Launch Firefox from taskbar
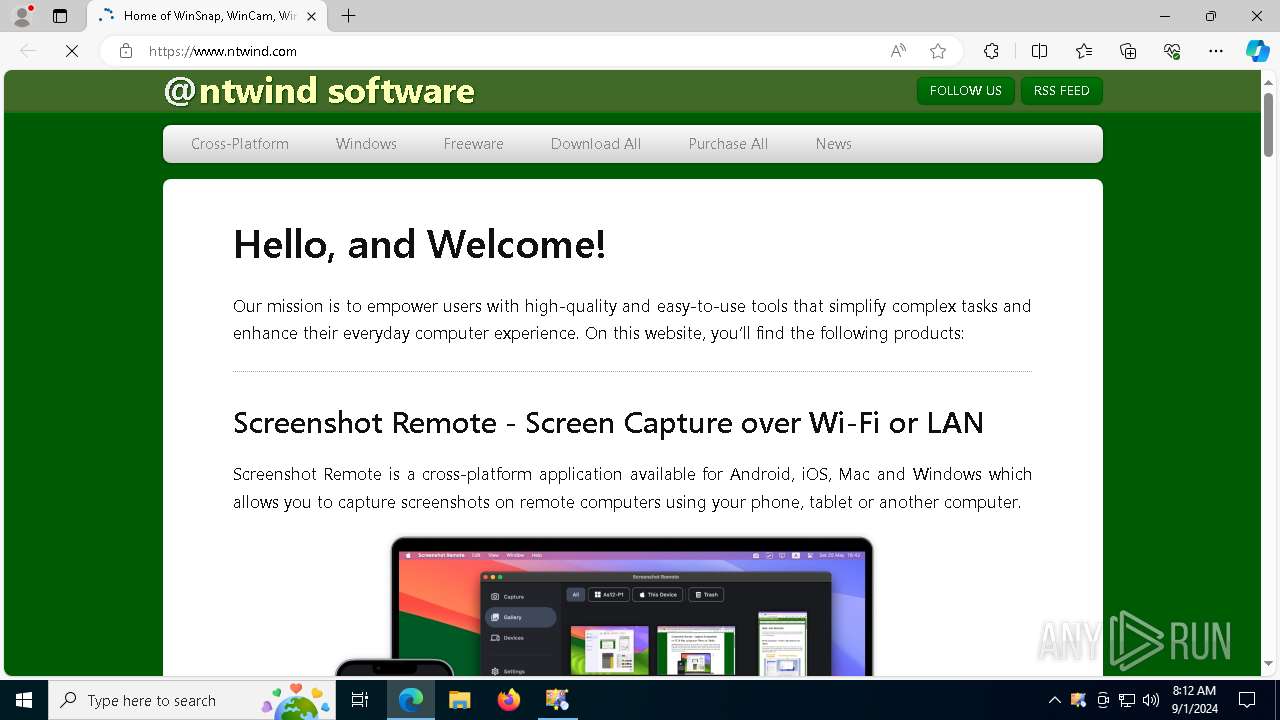Screen dimensions: 1280x720 [508, 700]
